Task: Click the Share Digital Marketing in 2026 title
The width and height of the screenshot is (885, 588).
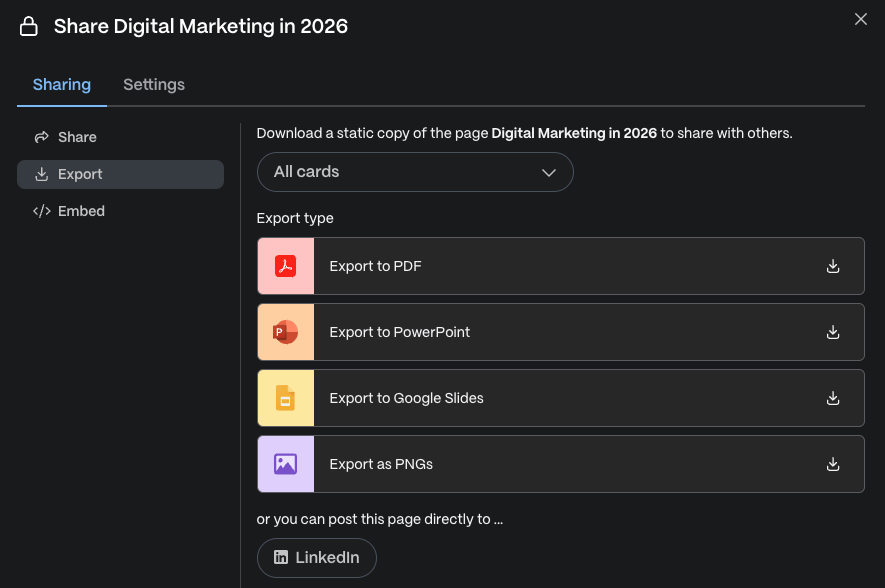Action: pyautogui.click(x=201, y=27)
